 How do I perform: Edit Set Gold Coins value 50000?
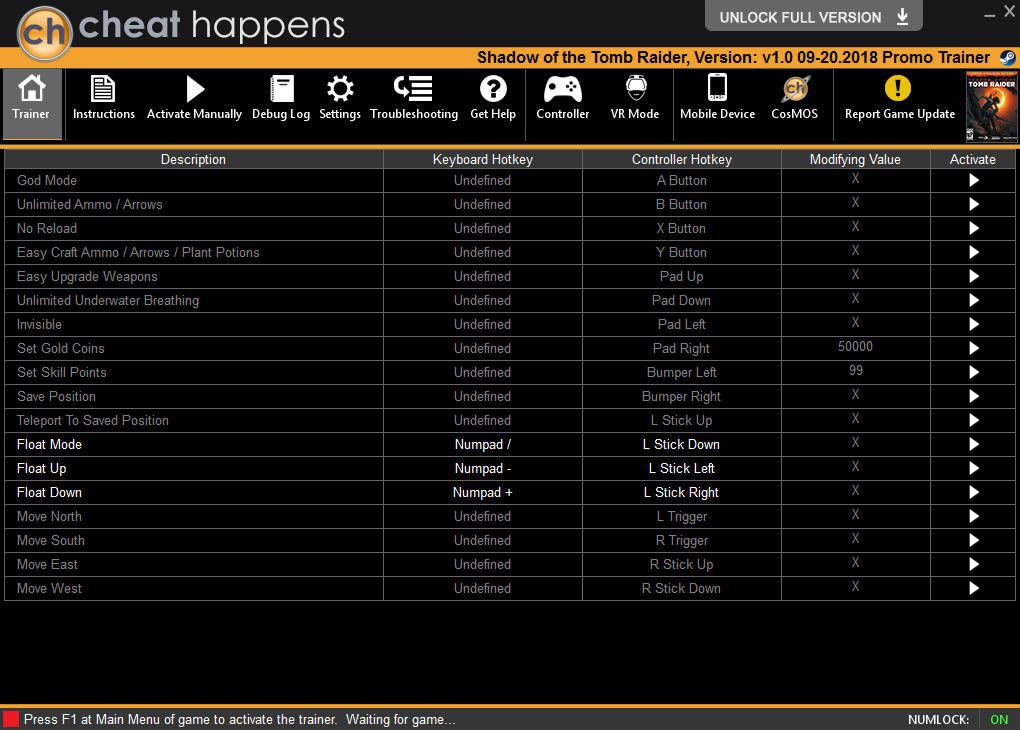[855, 347]
